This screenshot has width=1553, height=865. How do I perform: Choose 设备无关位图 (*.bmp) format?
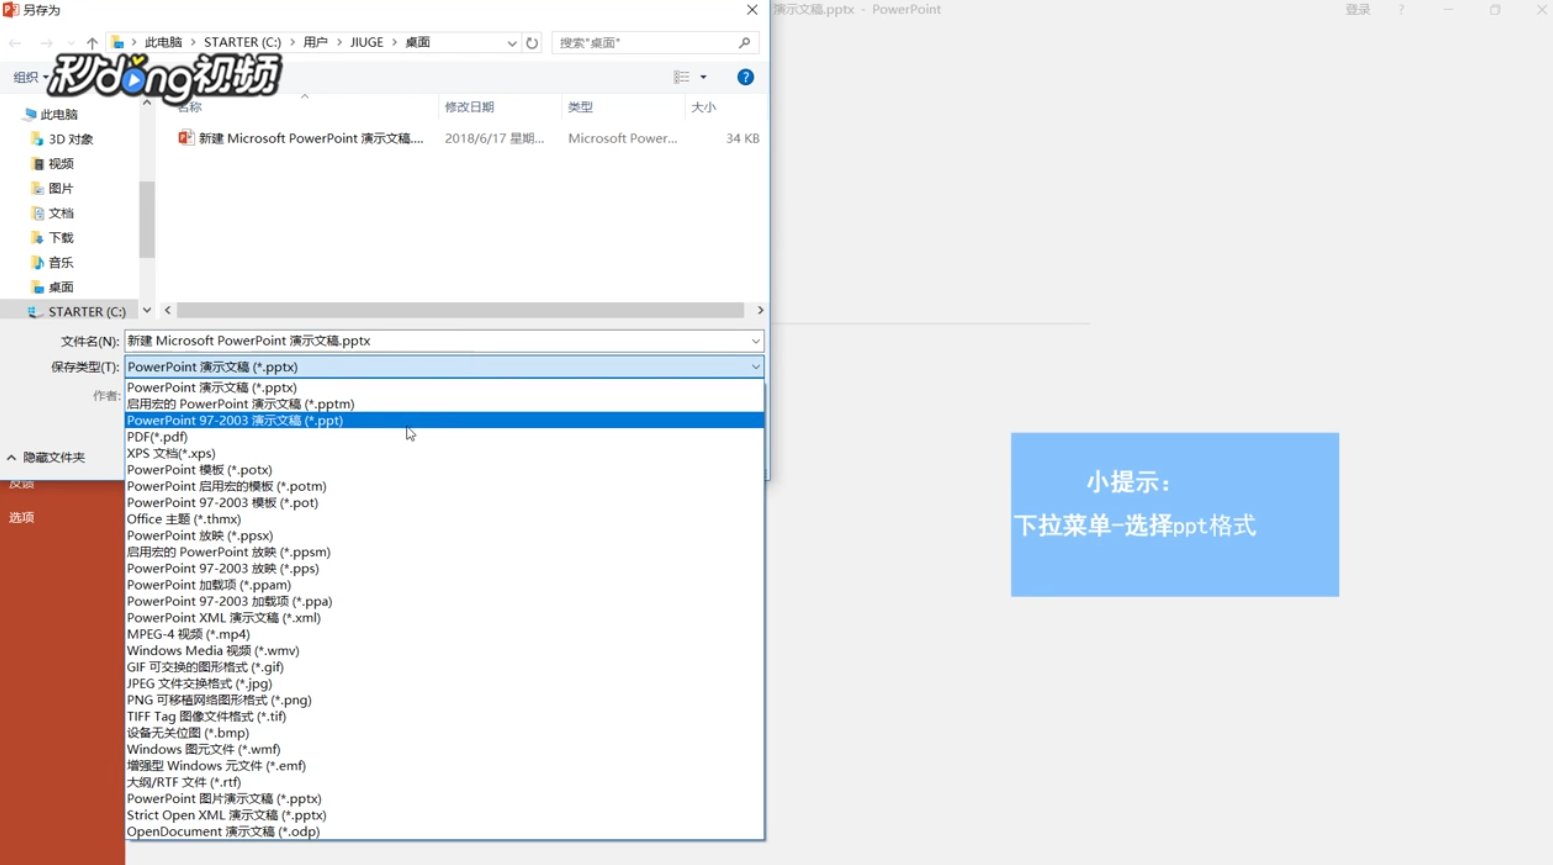coord(444,733)
